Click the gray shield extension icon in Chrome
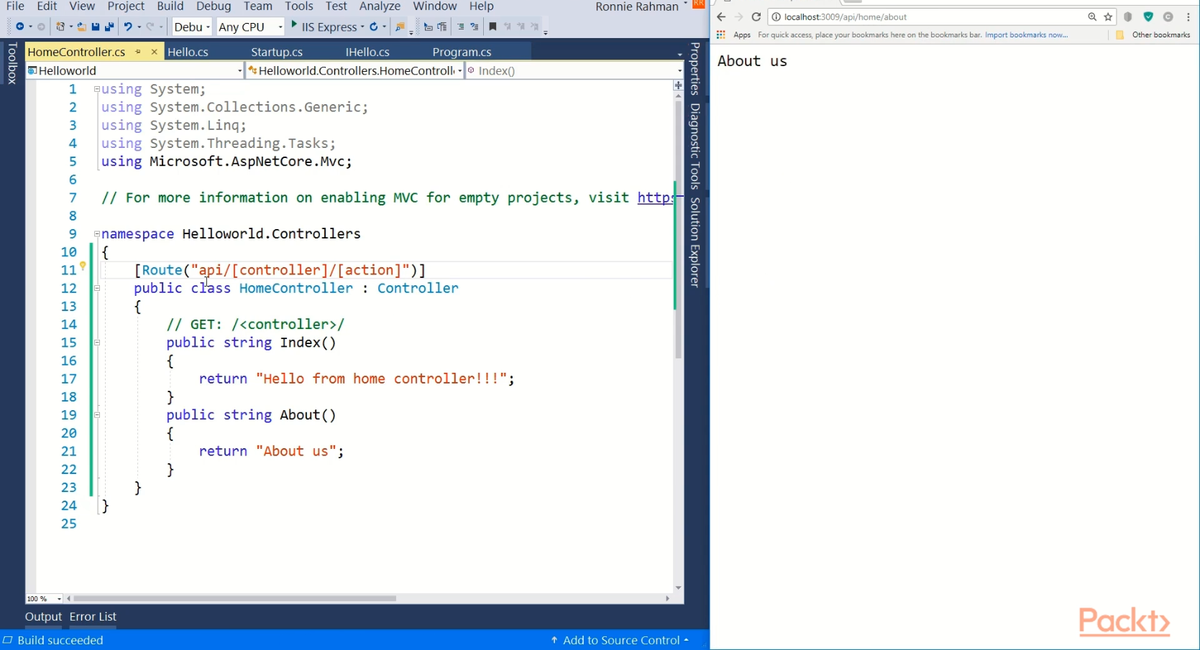The height and width of the screenshot is (650, 1200). click(x=1127, y=17)
